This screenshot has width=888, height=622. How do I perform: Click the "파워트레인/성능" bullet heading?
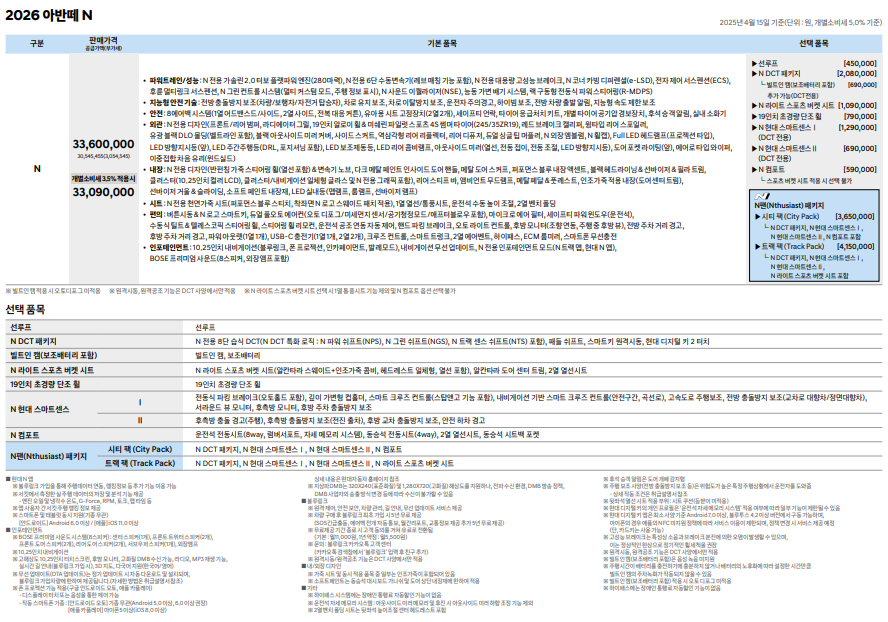tap(174, 80)
